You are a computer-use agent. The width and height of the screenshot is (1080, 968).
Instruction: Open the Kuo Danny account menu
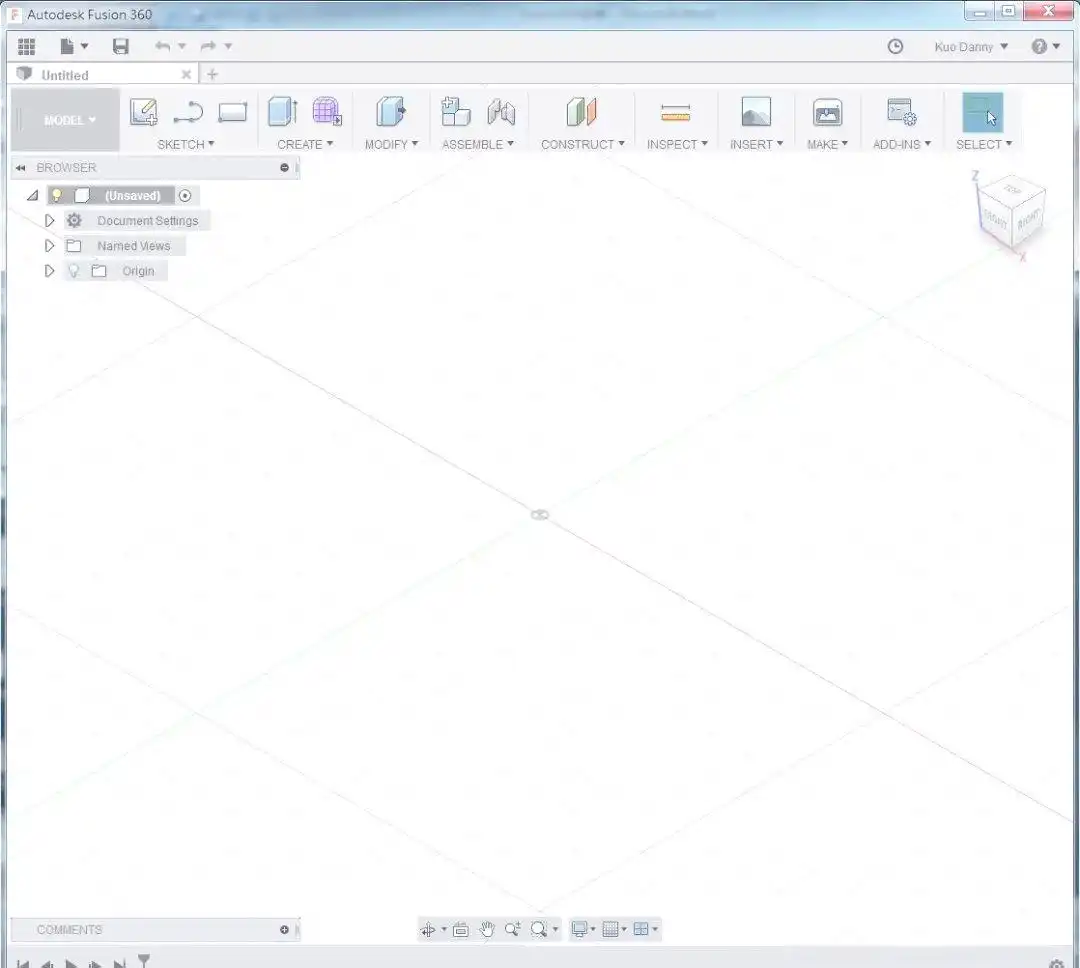tap(970, 47)
